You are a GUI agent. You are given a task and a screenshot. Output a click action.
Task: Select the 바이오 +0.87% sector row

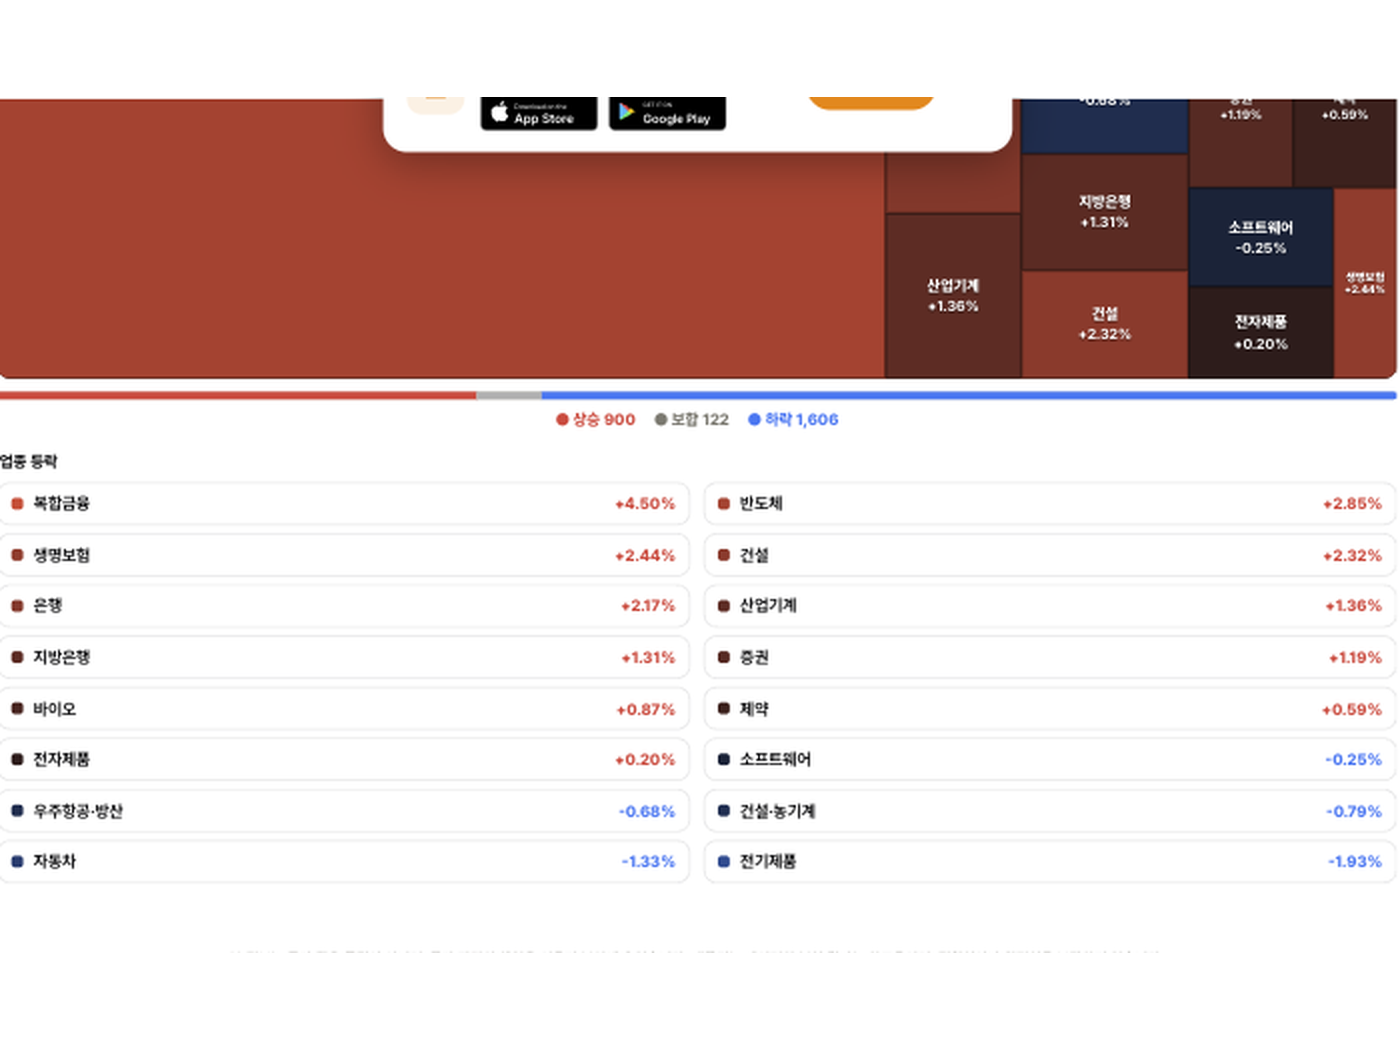point(344,709)
